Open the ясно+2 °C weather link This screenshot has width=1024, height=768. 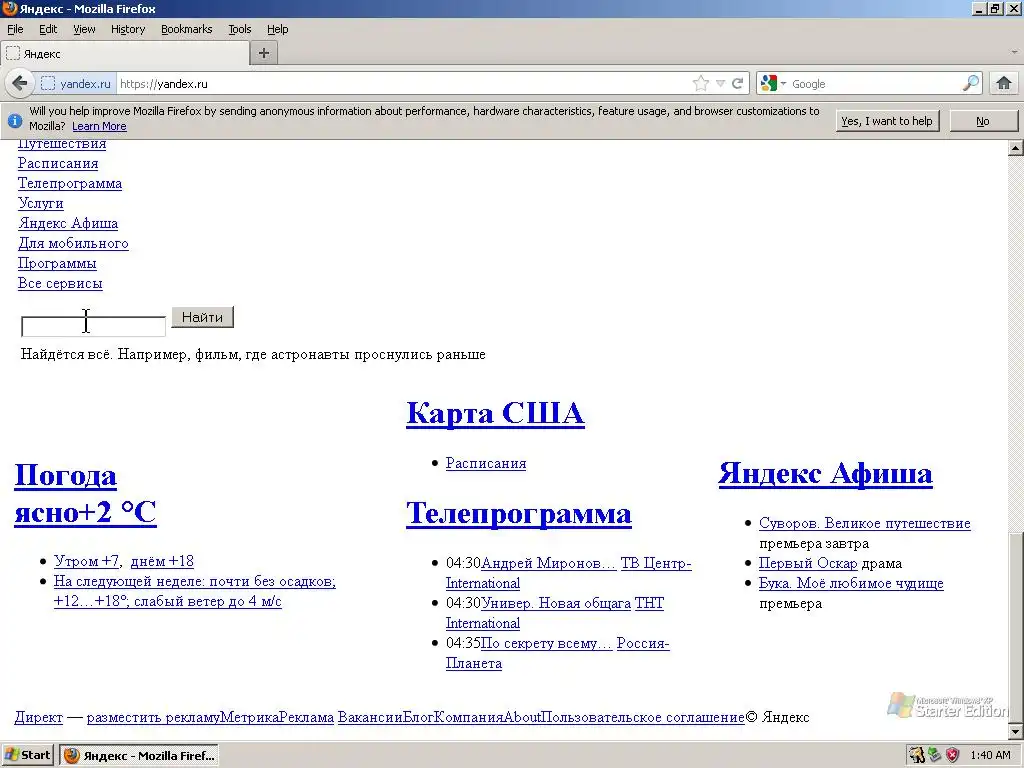pyautogui.click(x=86, y=512)
